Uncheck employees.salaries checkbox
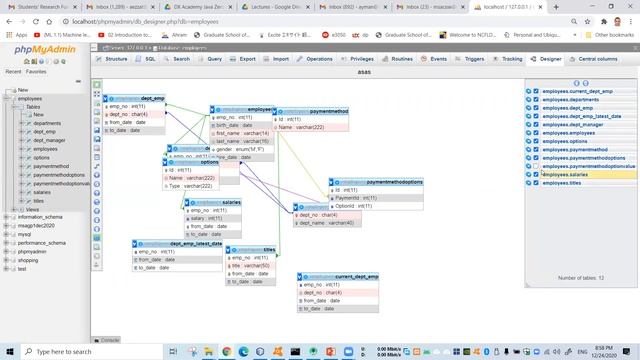The width and height of the screenshot is (640, 360). [536, 175]
